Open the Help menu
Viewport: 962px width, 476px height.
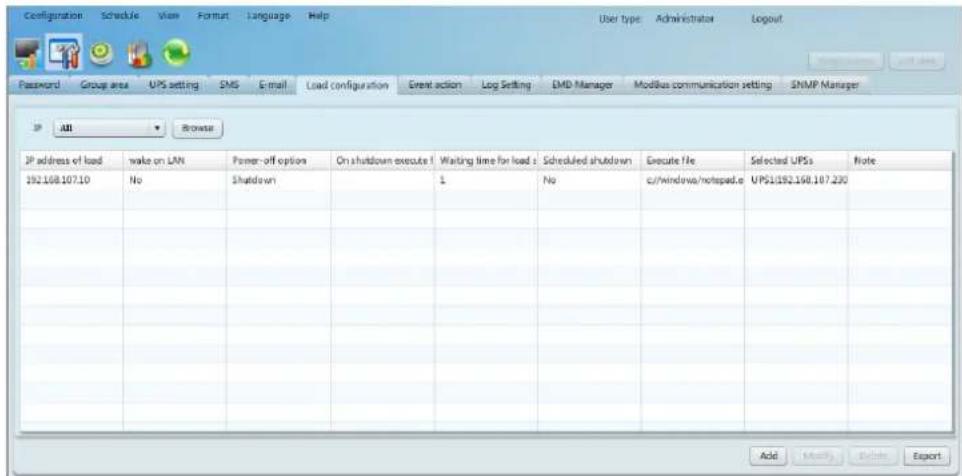click(320, 14)
